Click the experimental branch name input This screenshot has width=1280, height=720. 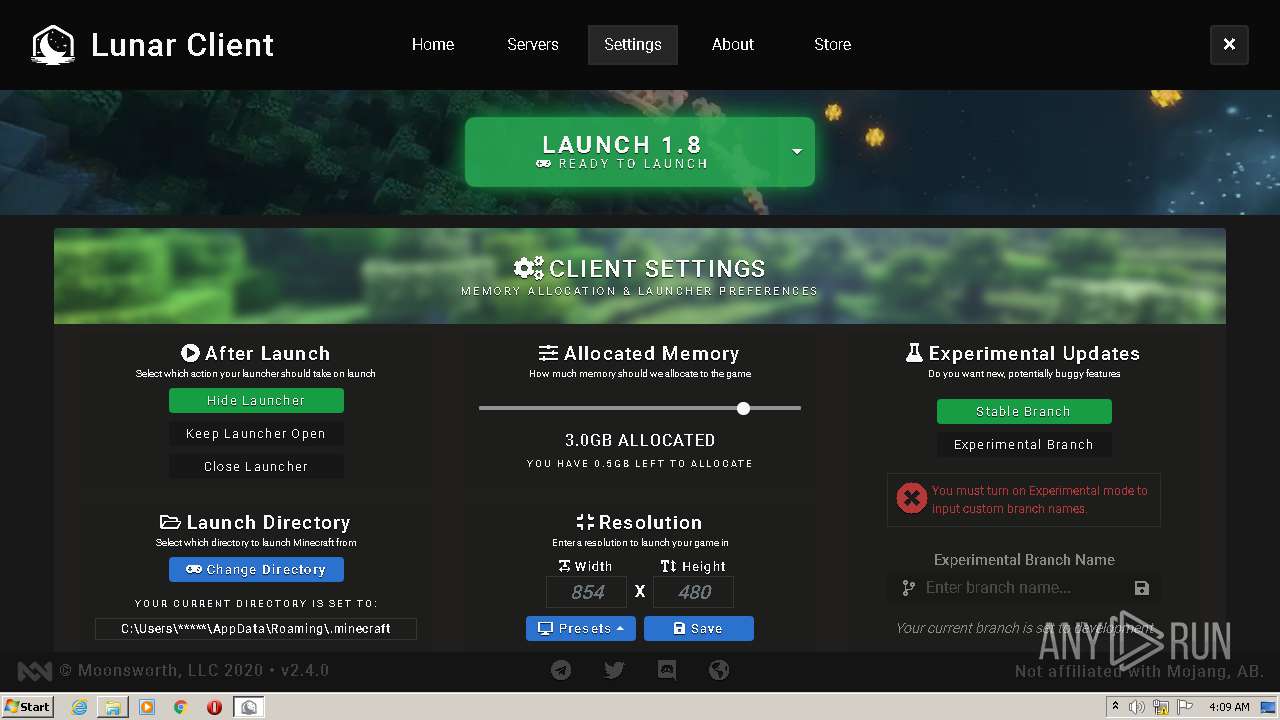[x=1024, y=588]
